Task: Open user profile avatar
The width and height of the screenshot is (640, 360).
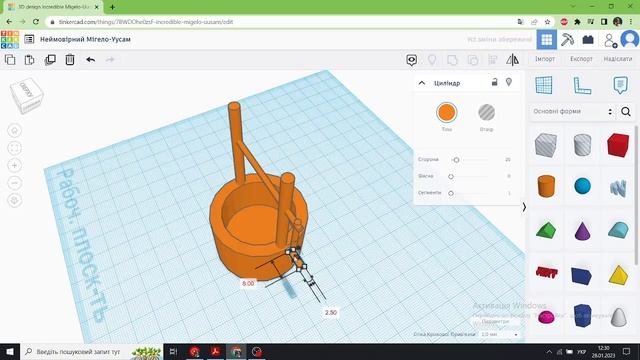Action: (629, 40)
